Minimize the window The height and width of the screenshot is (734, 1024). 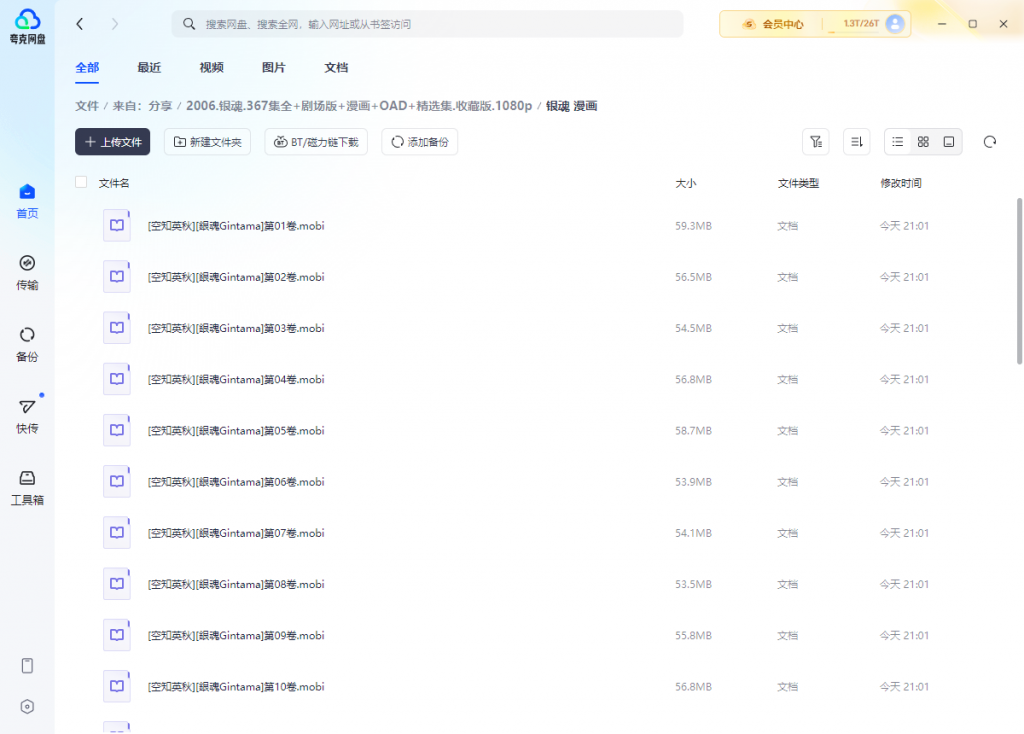[942, 24]
